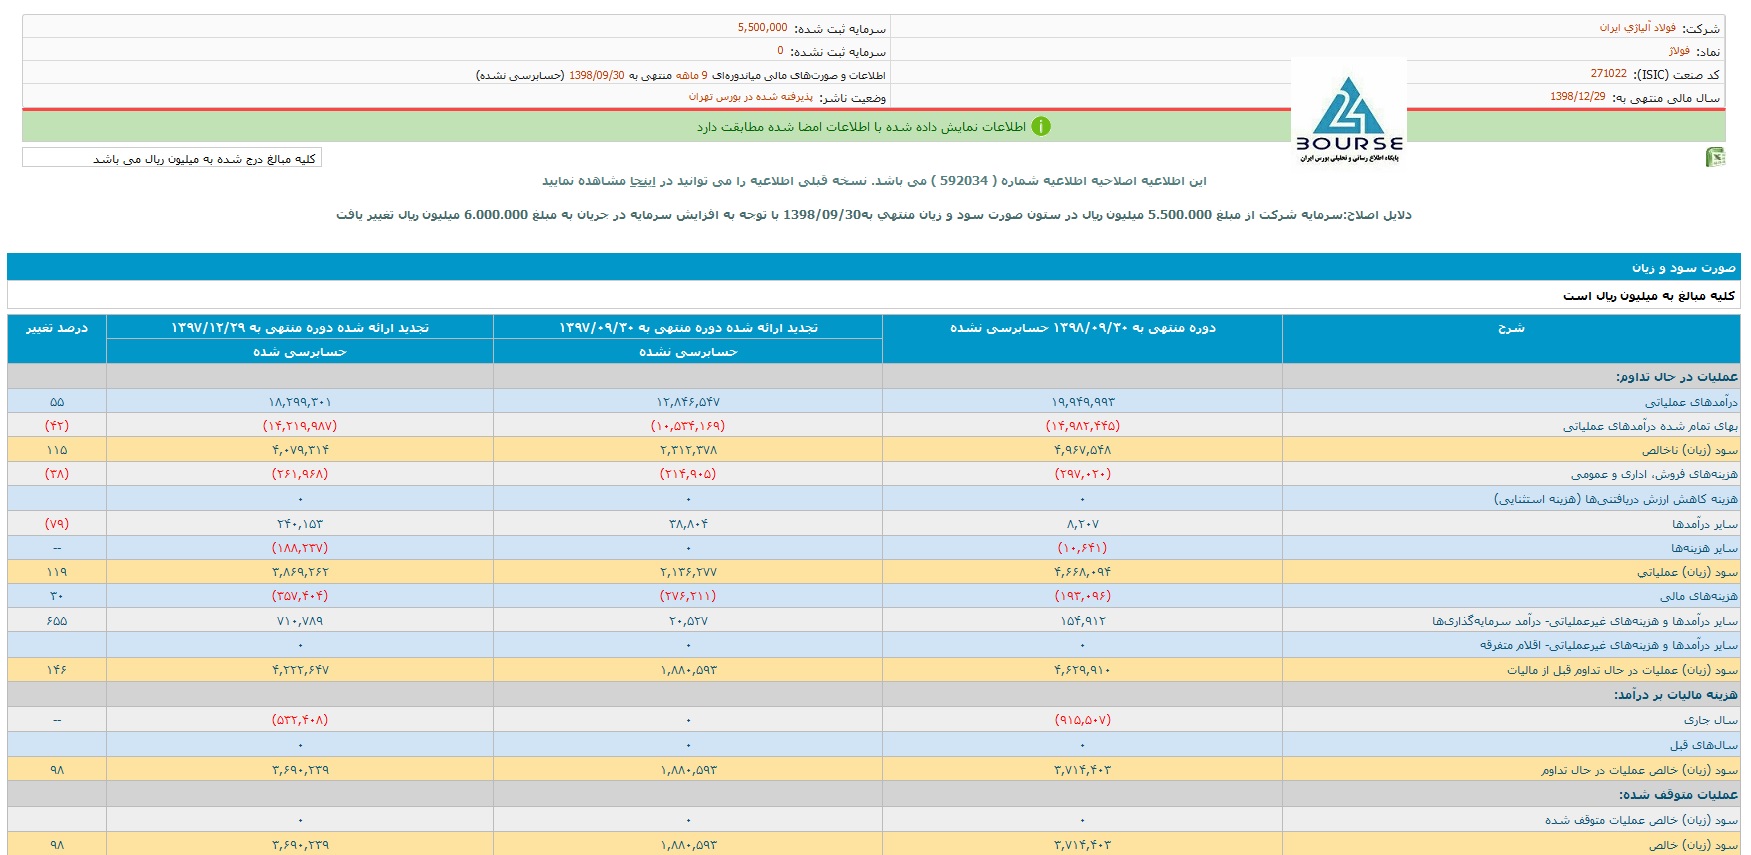
Task: Select the value '۳۸,۸۰۴'
Action: (688, 524)
